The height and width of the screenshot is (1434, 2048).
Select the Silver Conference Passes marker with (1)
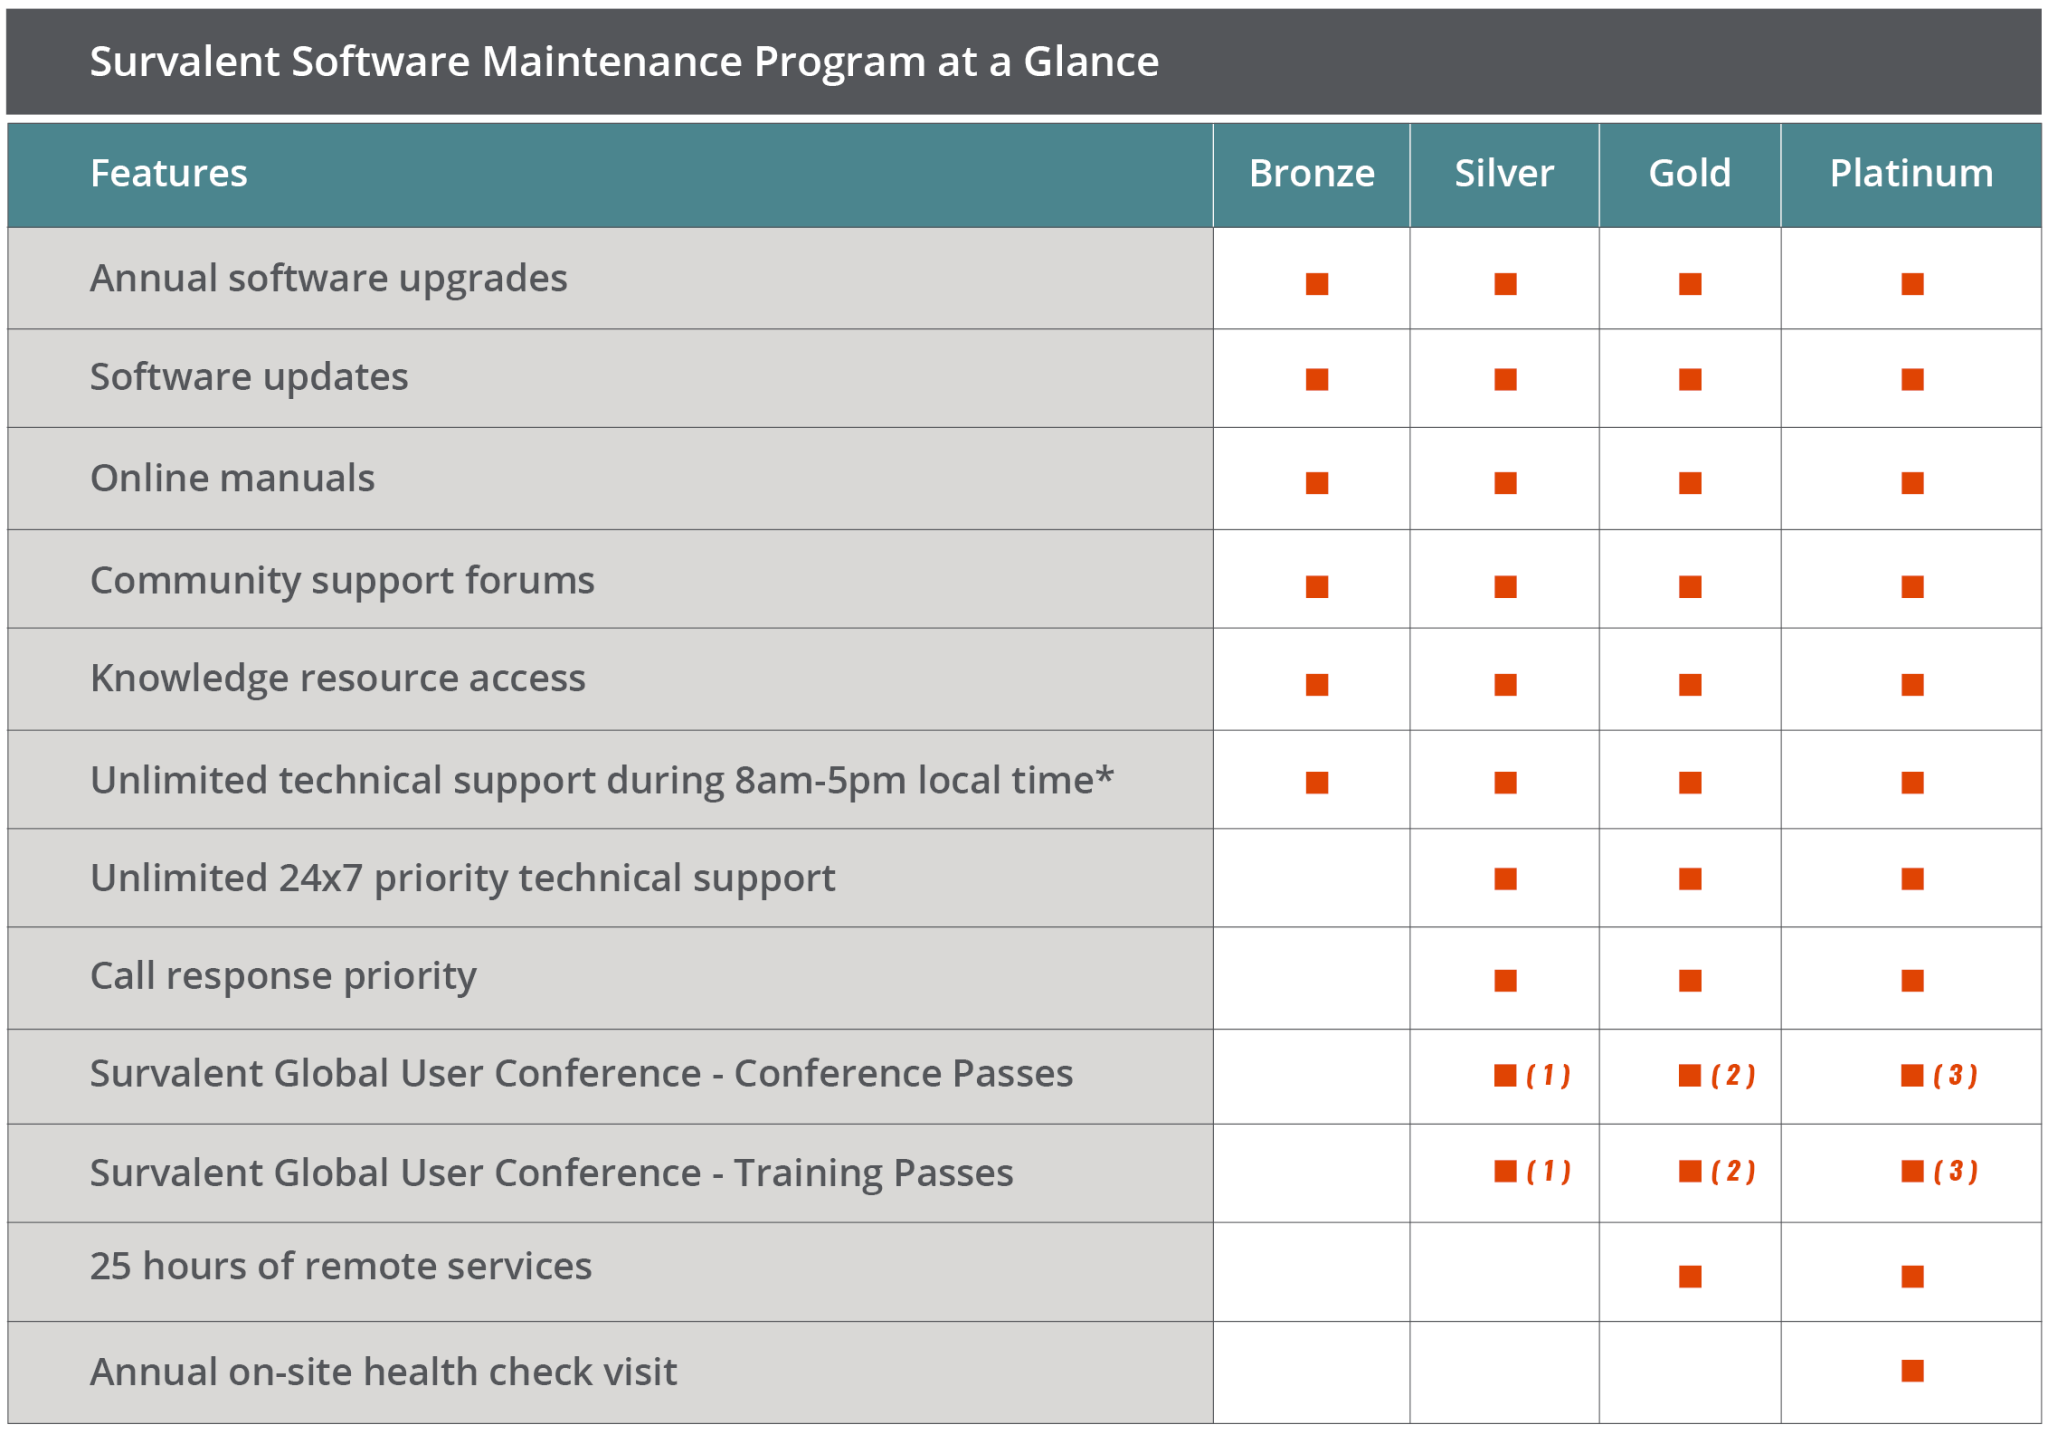coord(1532,1075)
